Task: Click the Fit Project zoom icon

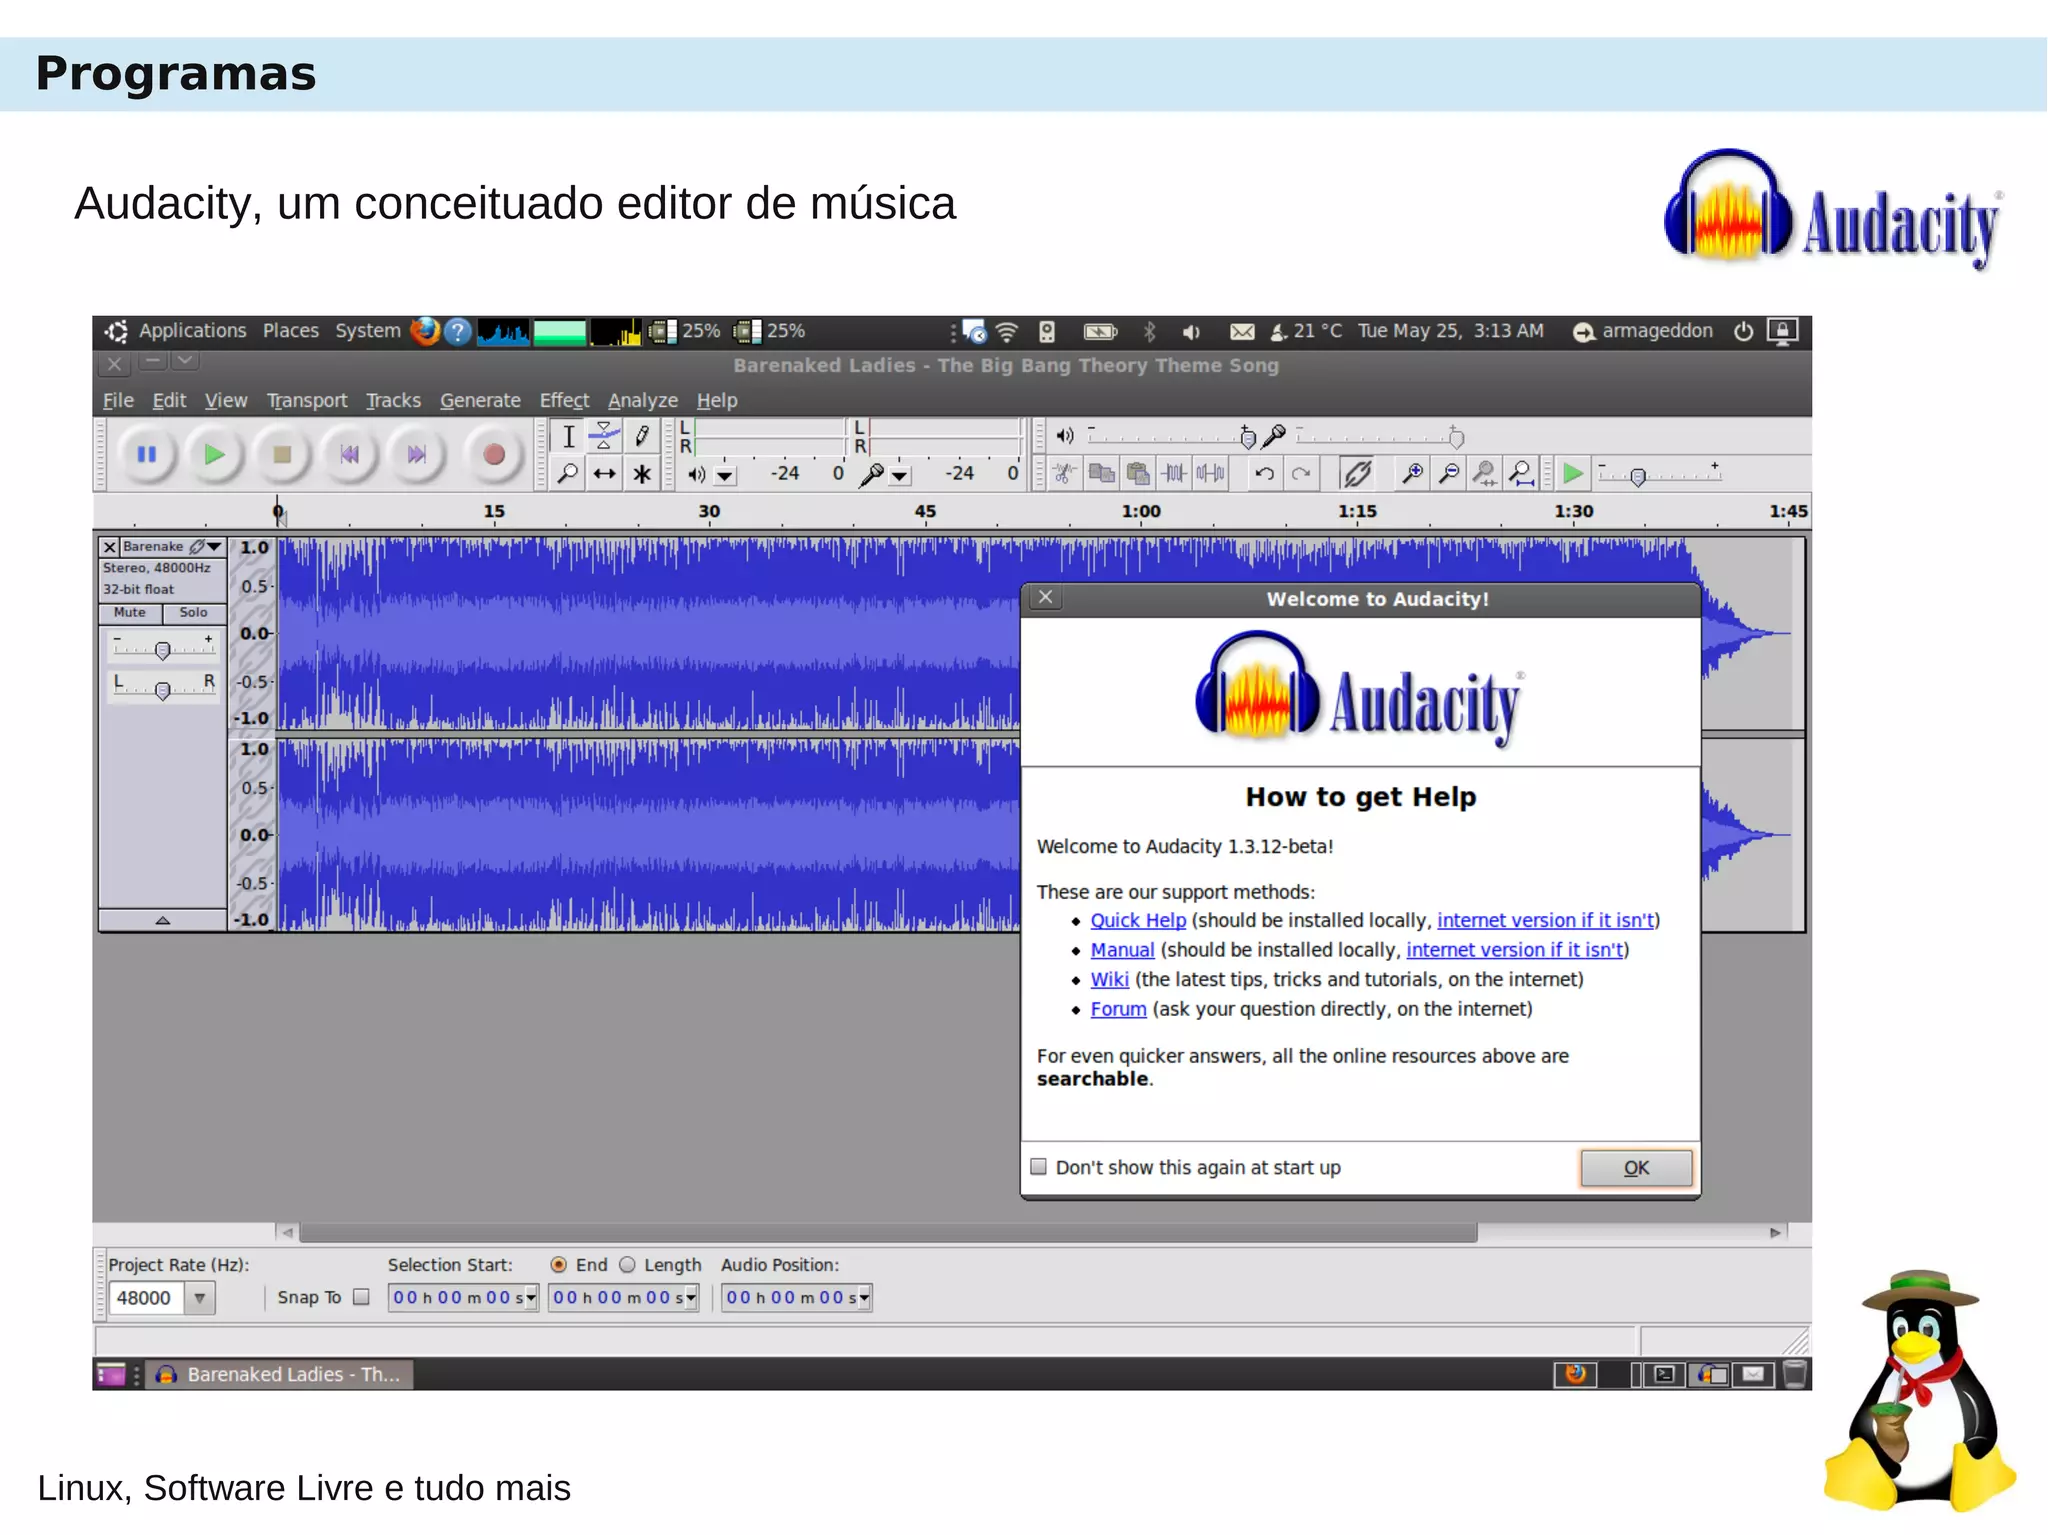Action: (1521, 473)
